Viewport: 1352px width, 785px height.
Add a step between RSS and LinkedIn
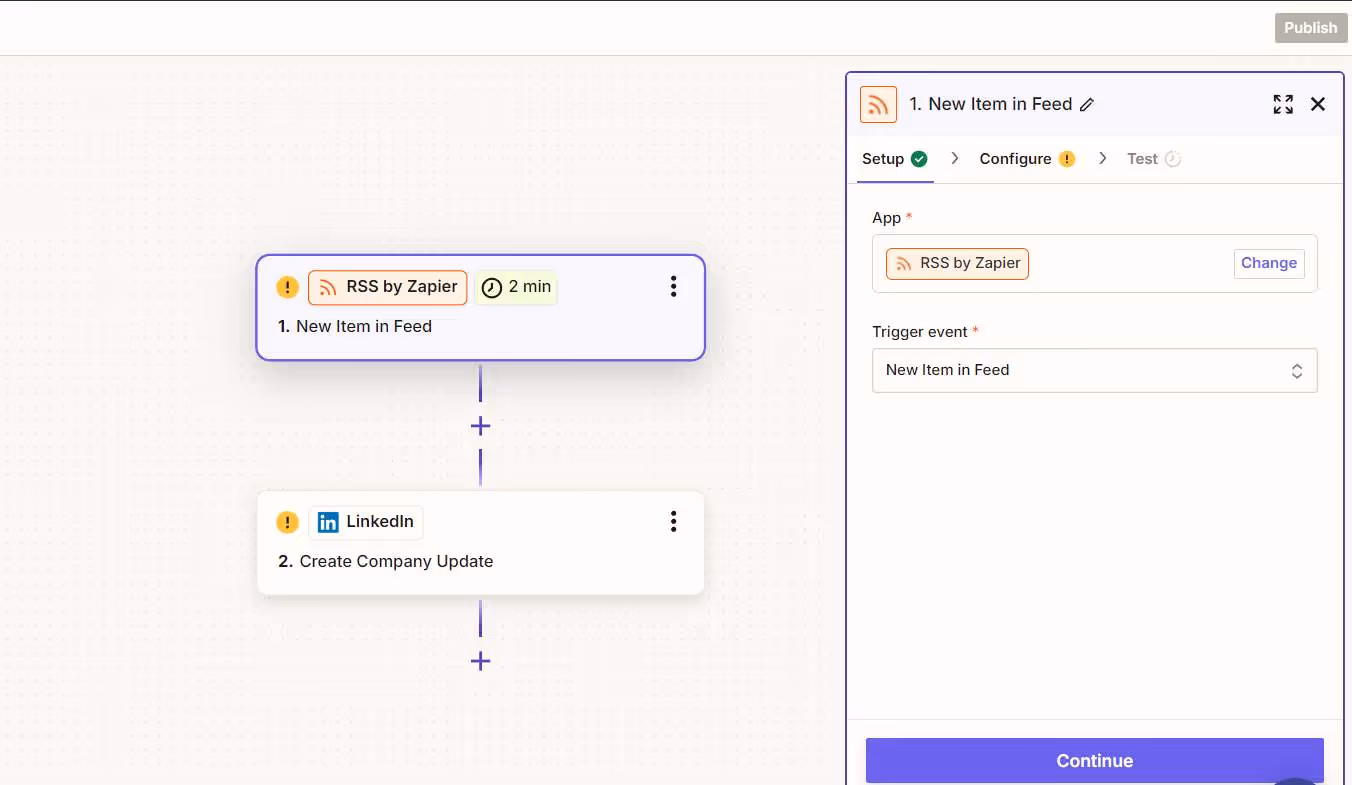tap(480, 425)
